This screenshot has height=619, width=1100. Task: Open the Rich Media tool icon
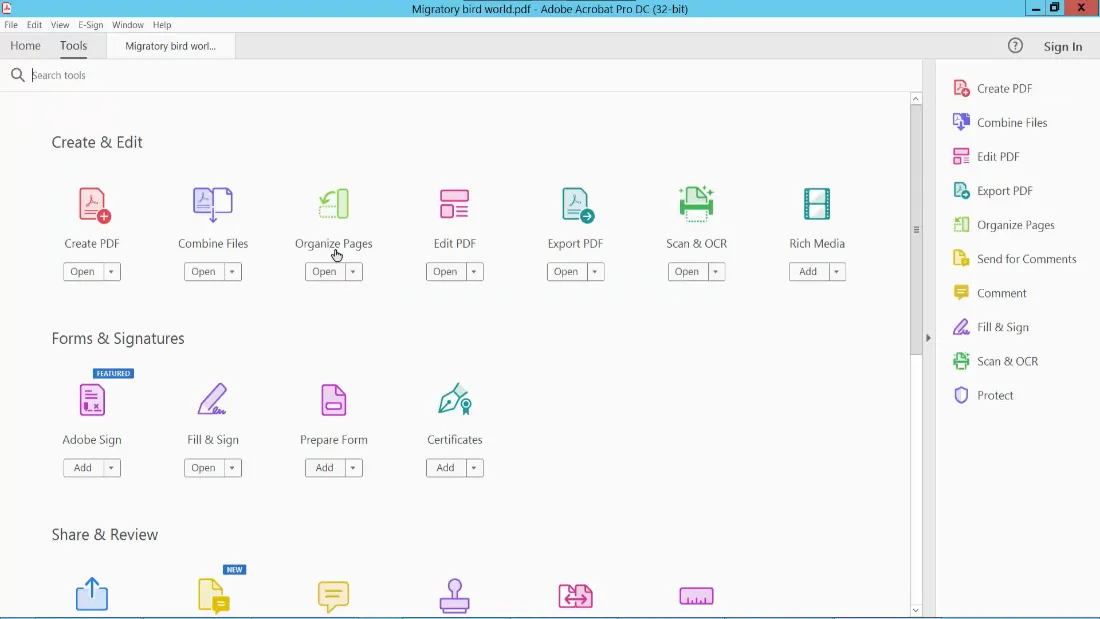817,205
